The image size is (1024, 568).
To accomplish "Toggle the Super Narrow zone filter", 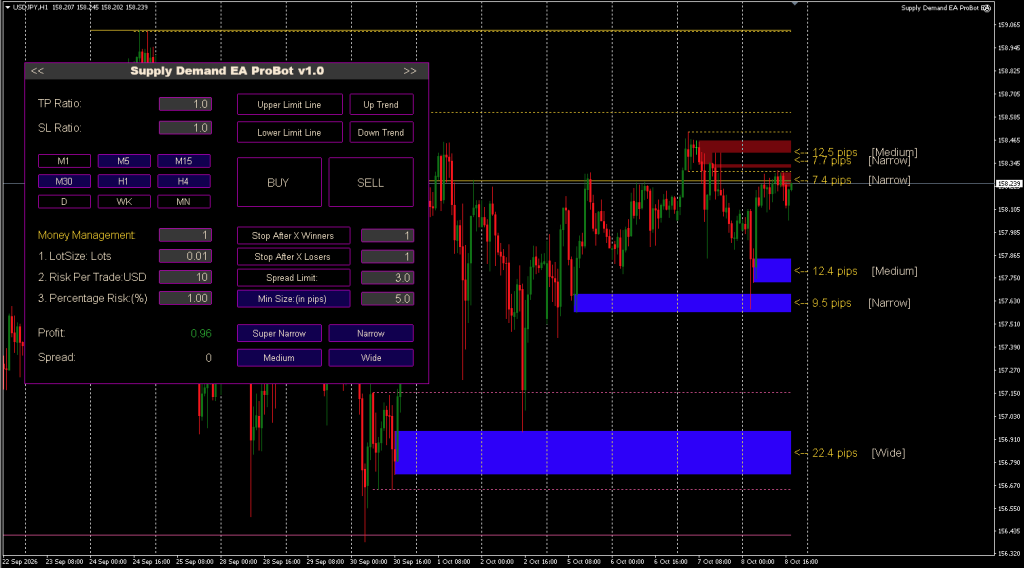I will [280, 333].
